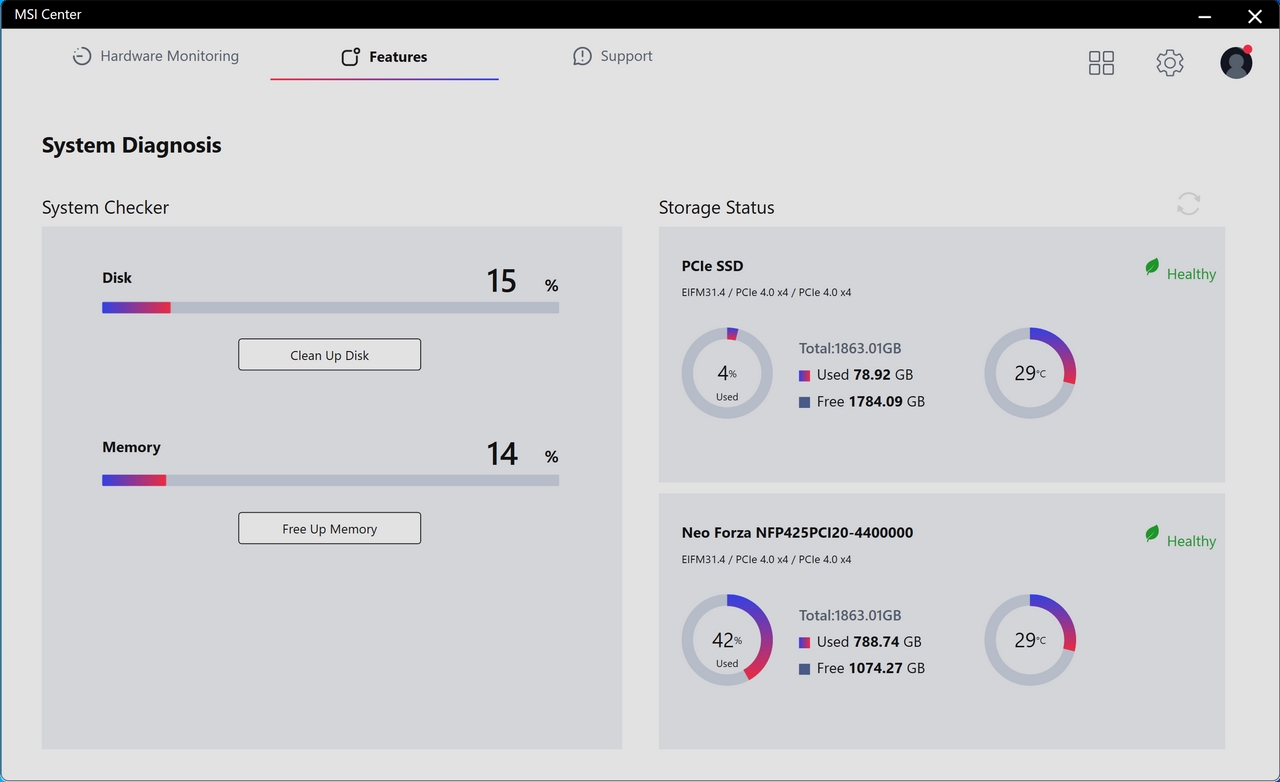Select the Free 1074.27 GB value

click(871, 668)
